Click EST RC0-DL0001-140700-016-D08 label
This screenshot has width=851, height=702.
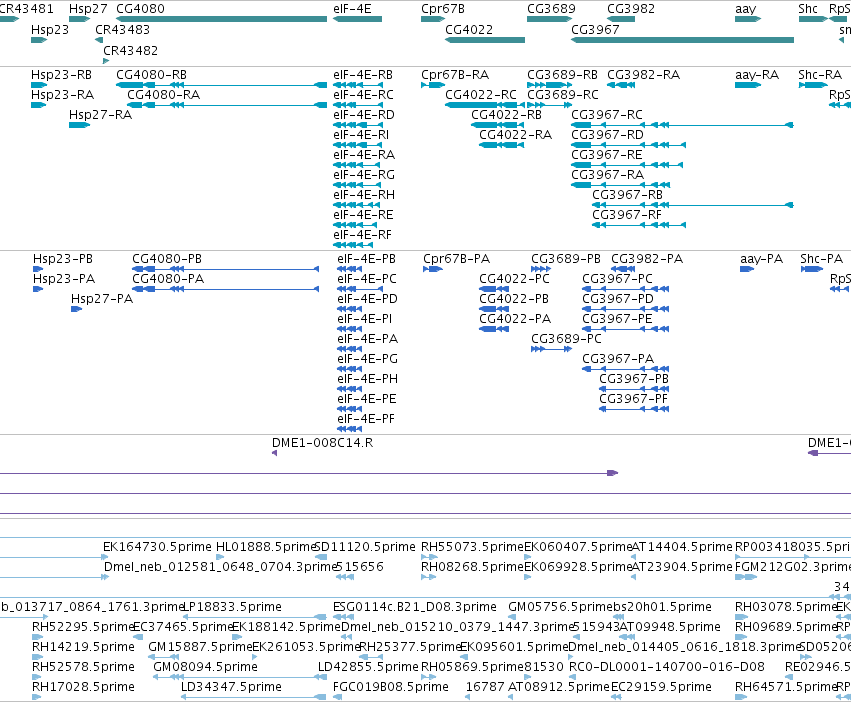666,667
